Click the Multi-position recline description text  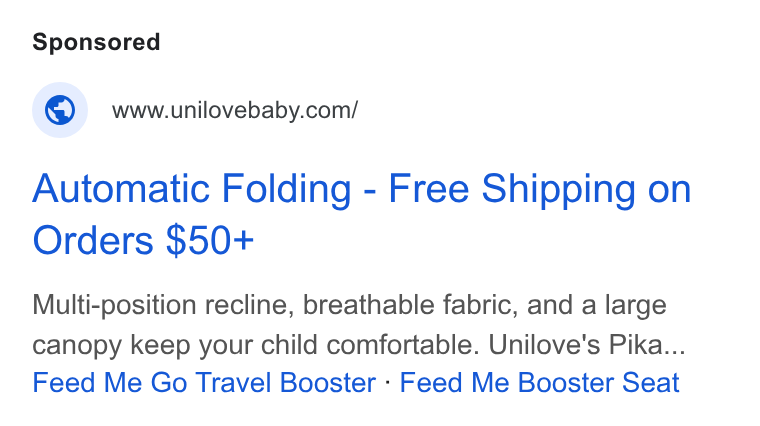359,325
